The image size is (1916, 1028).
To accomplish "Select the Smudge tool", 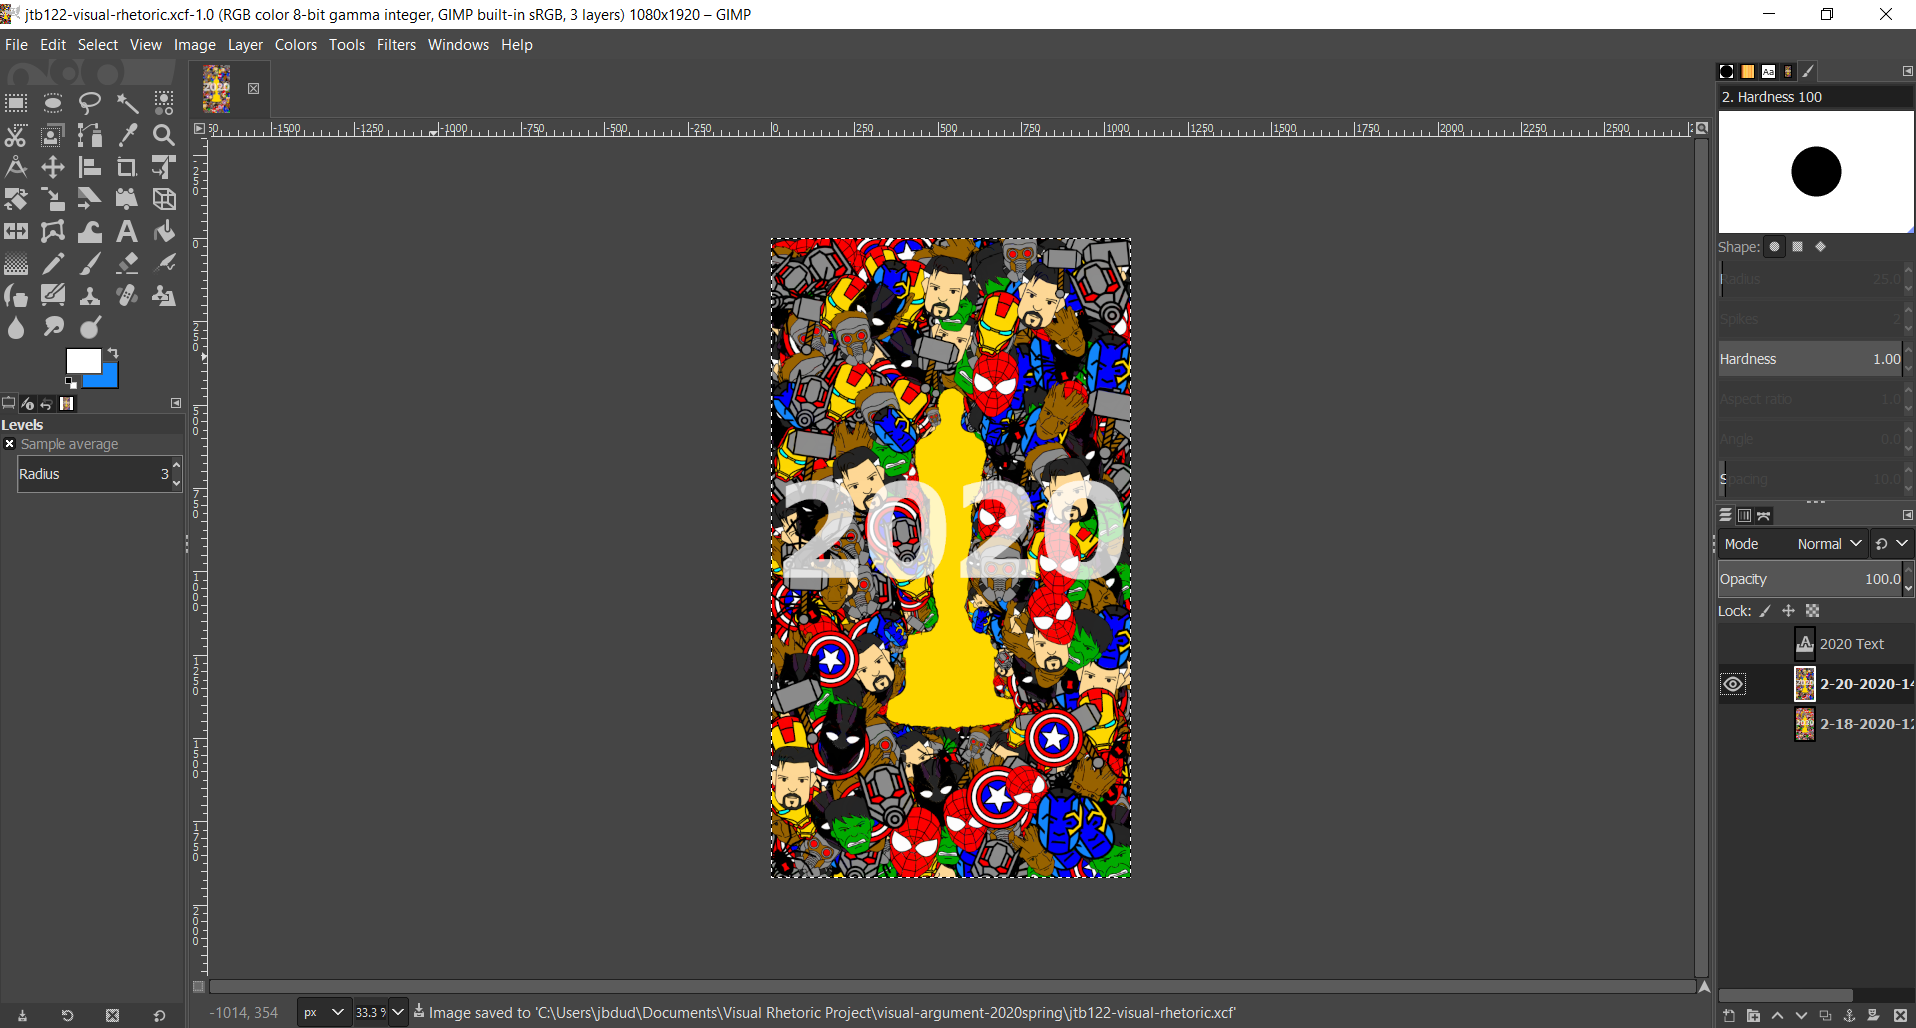I will click(53, 327).
